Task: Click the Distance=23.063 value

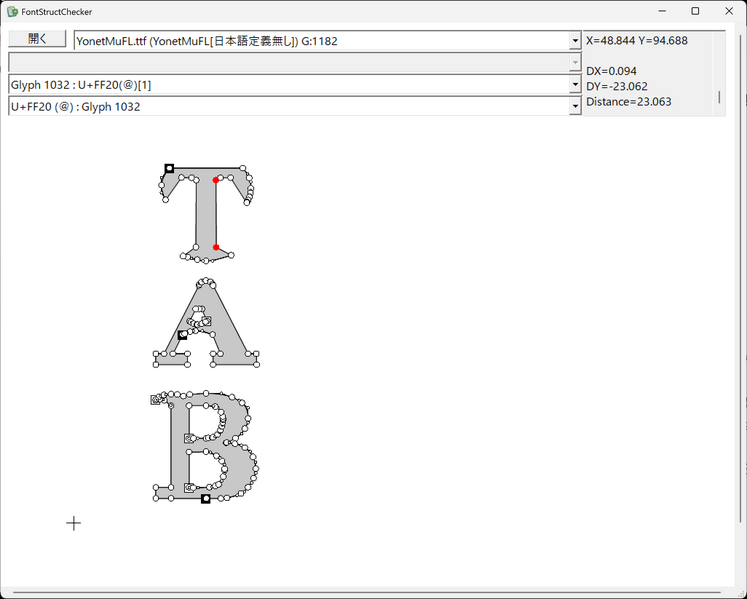Action: coord(628,102)
